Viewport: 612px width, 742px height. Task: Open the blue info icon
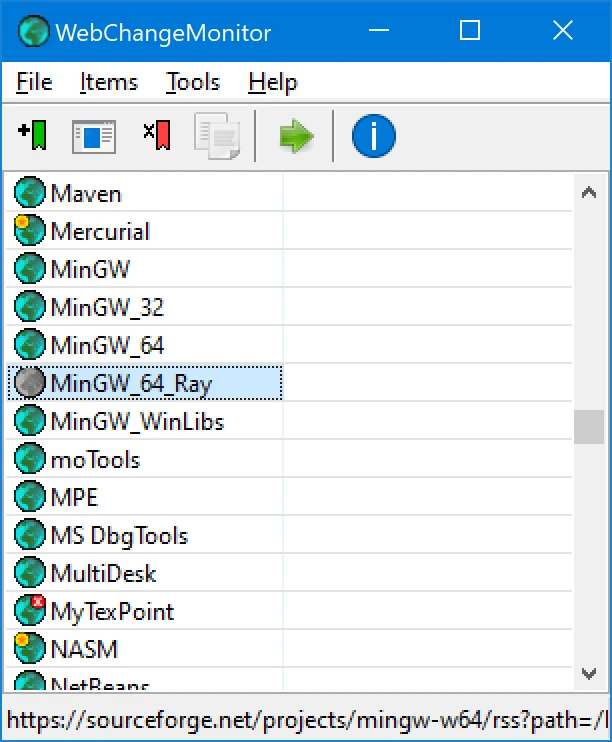373,136
